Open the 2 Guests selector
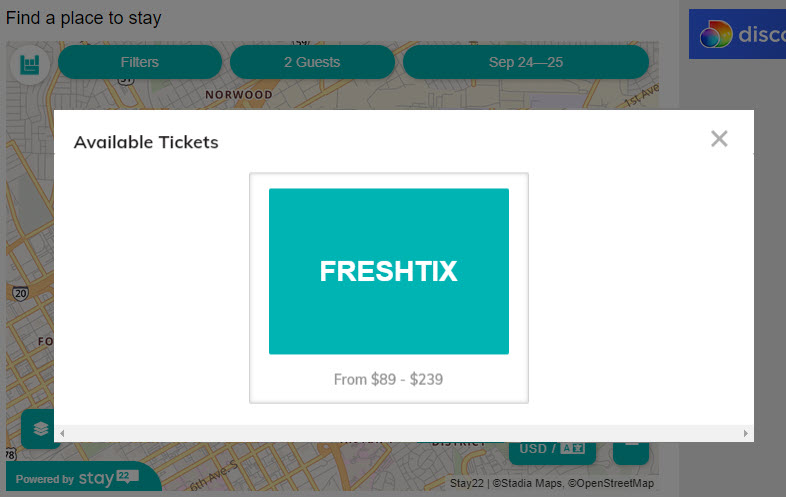The image size is (786, 497). click(x=312, y=62)
